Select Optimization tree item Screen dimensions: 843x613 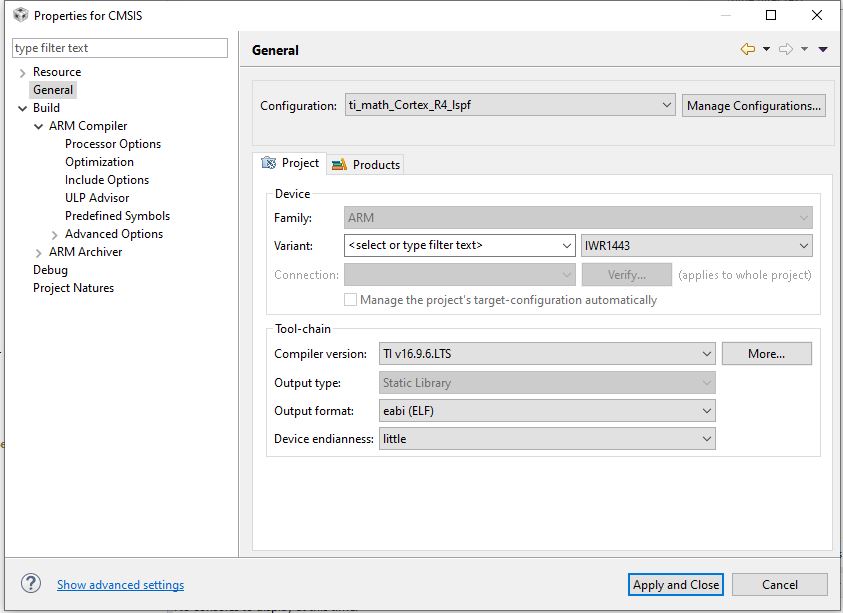99,162
